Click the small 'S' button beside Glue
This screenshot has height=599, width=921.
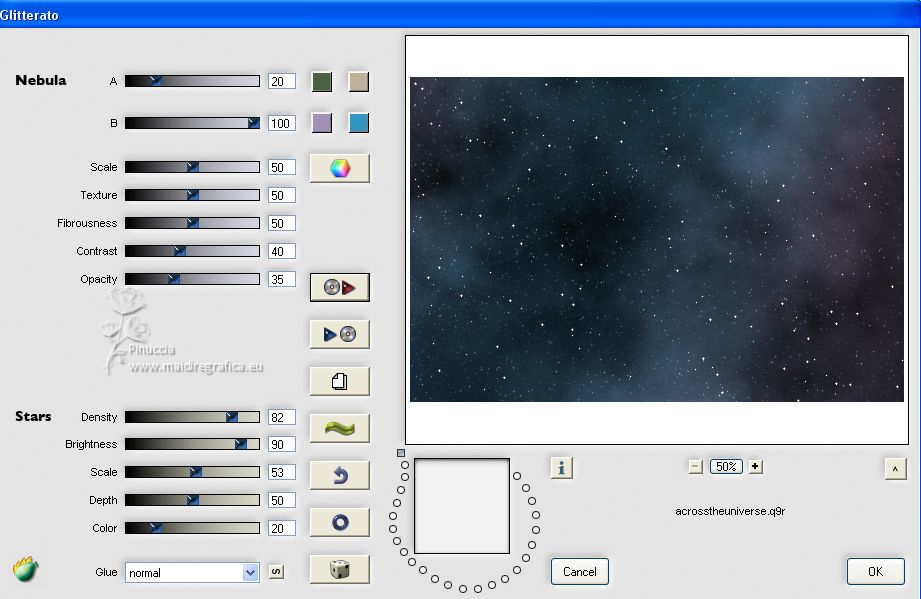276,571
